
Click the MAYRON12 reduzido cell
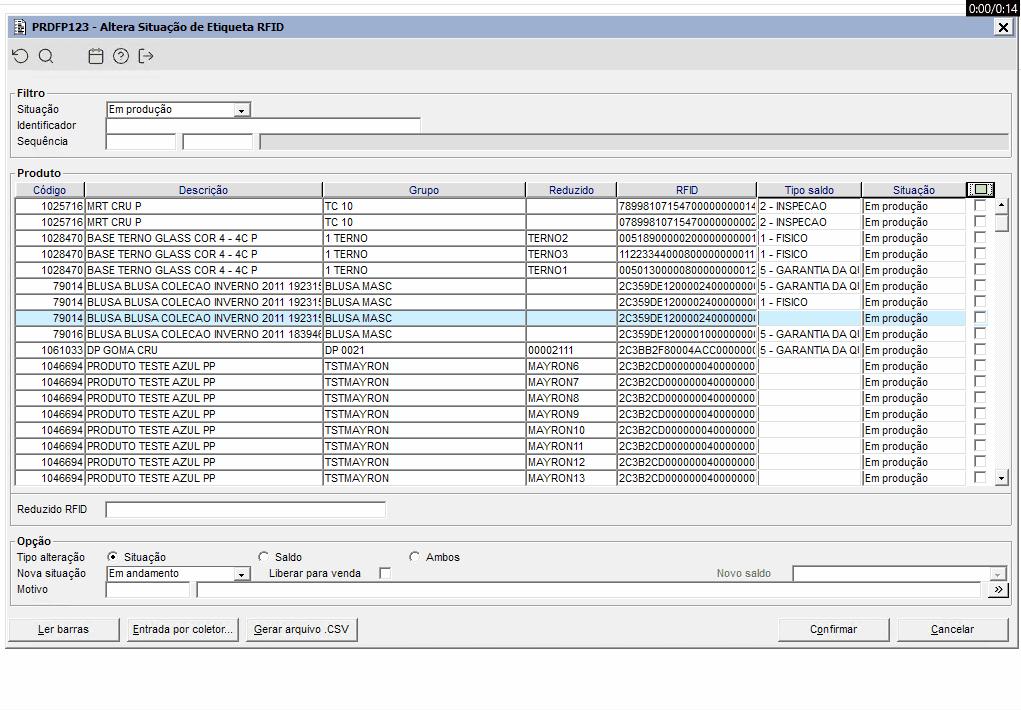[x=571, y=462]
